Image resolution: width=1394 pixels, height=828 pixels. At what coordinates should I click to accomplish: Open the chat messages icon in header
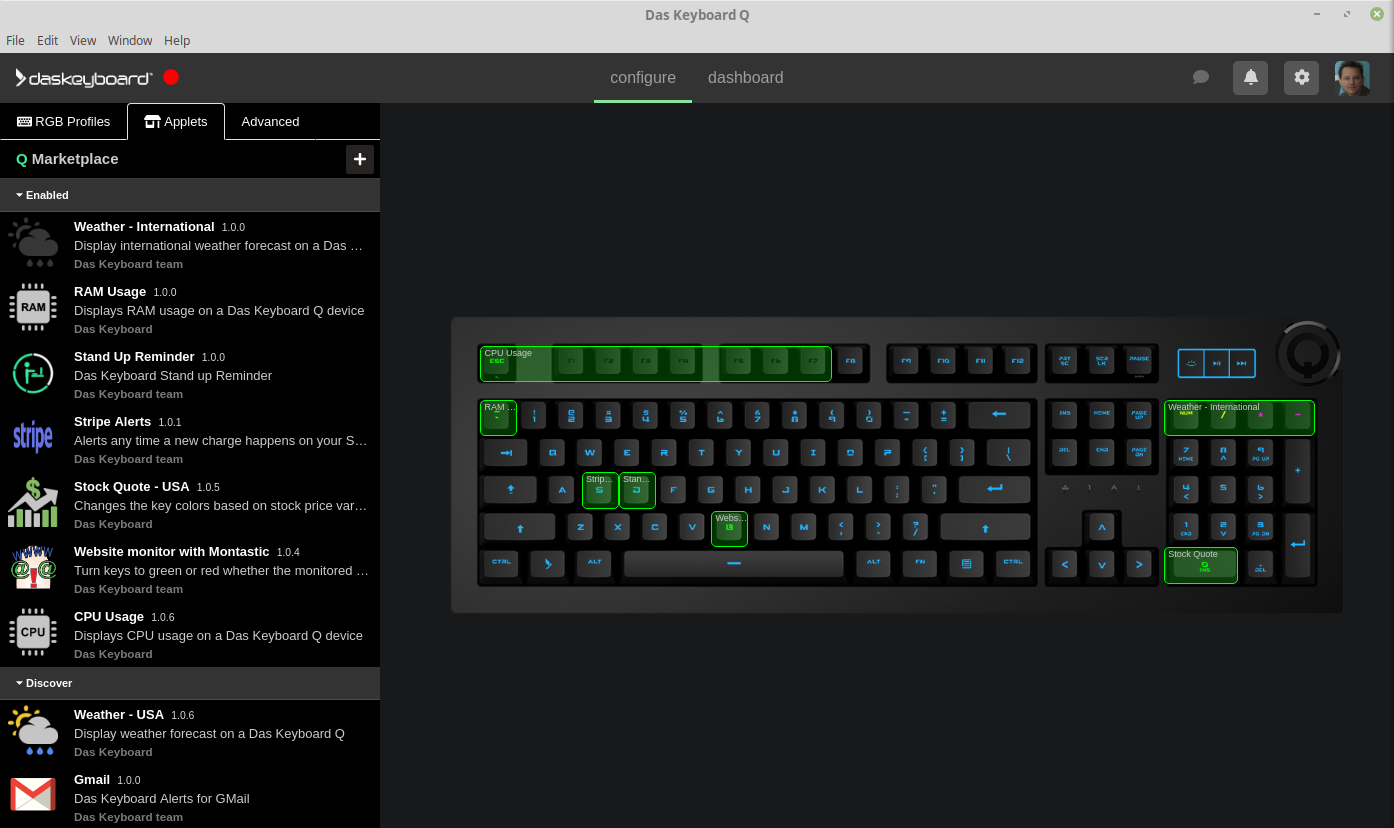(1201, 78)
